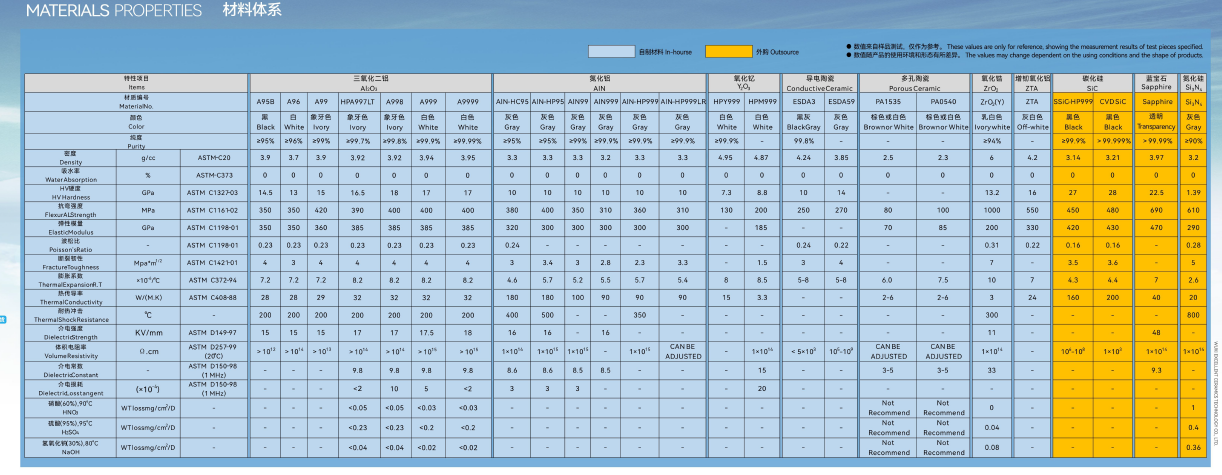
Task: Click material number 'AlN-HP999LR'
Action: click(x=682, y=102)
